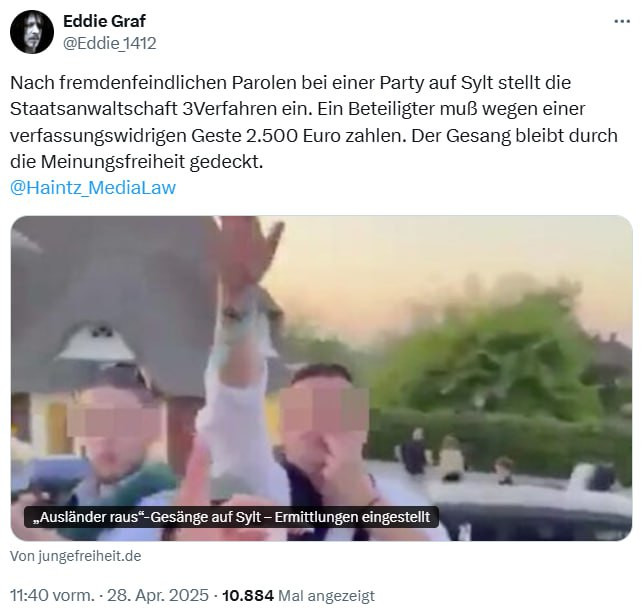Open the Eddie Graf display name
The image size is (642, 610).
[104, 21]
